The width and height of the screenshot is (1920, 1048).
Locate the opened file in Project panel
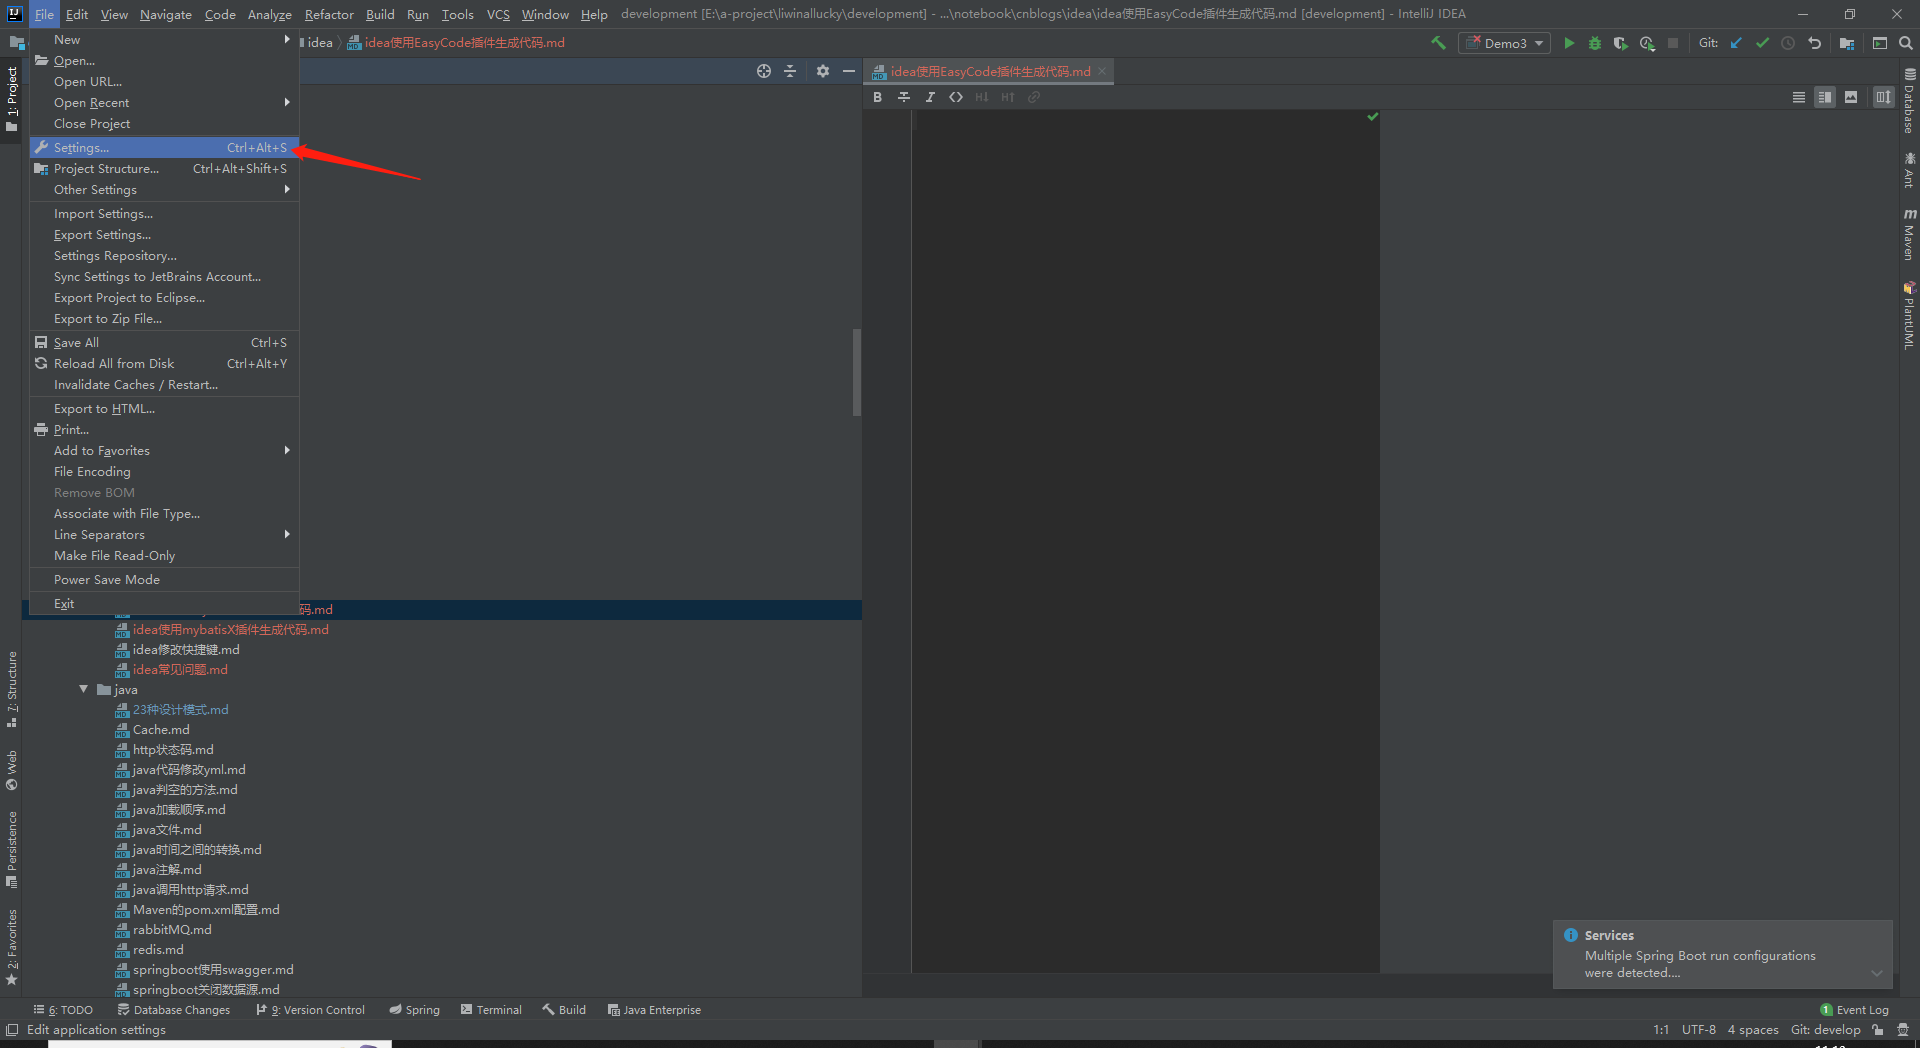click(x=764, y=71)
